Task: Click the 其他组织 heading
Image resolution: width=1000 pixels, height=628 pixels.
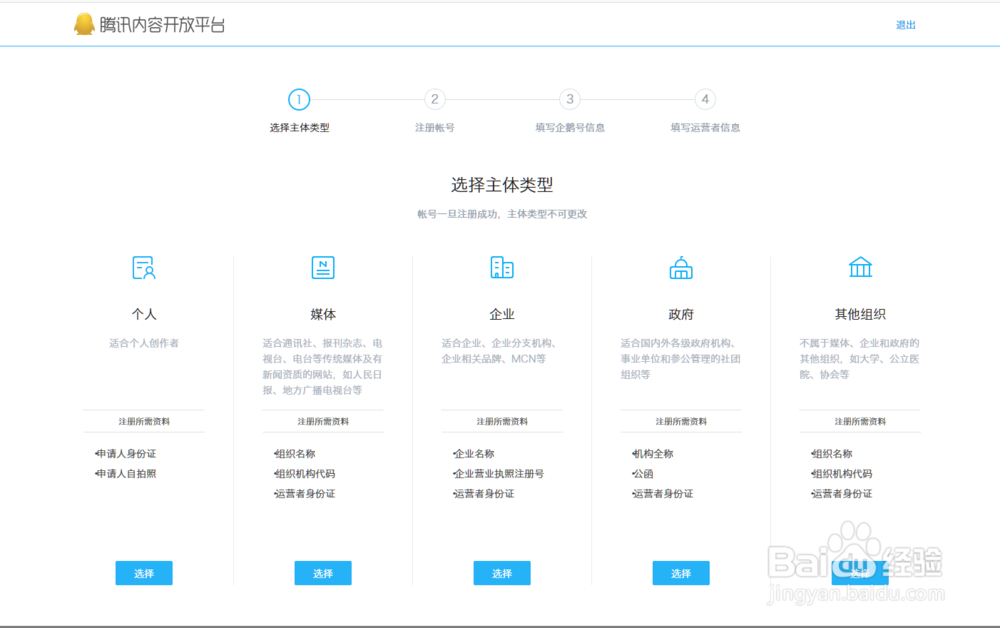Action: [860, 314]
